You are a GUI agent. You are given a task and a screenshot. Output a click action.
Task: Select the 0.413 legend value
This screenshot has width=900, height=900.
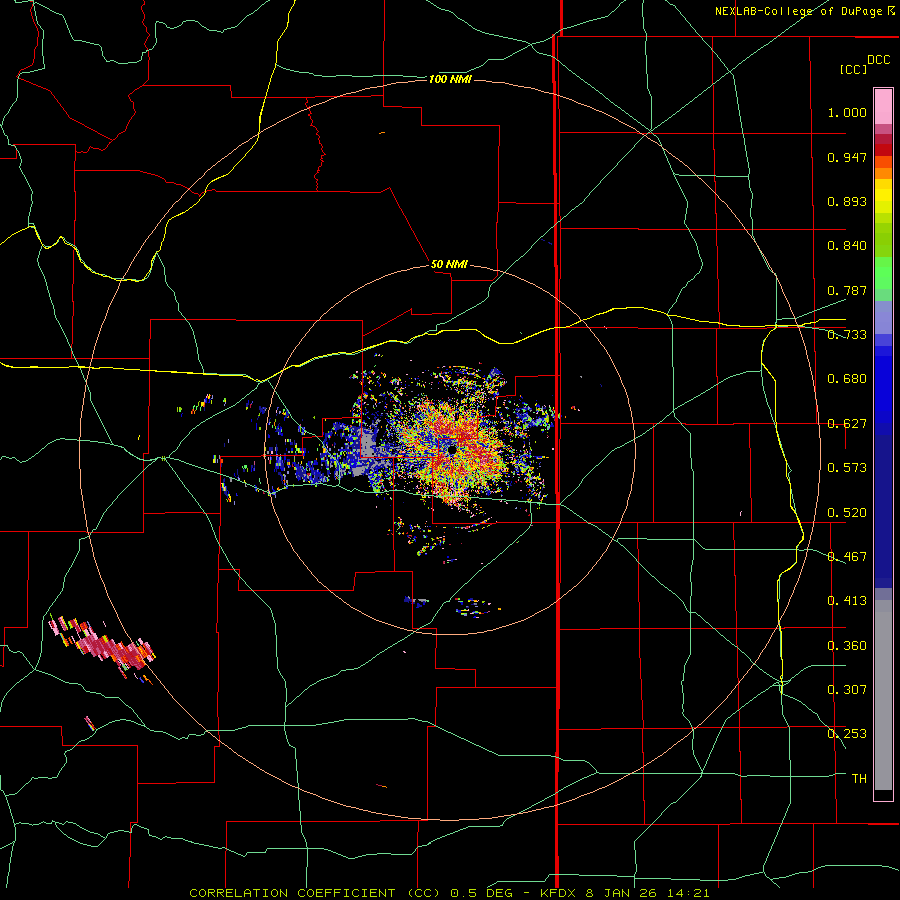tap(847, 601)
